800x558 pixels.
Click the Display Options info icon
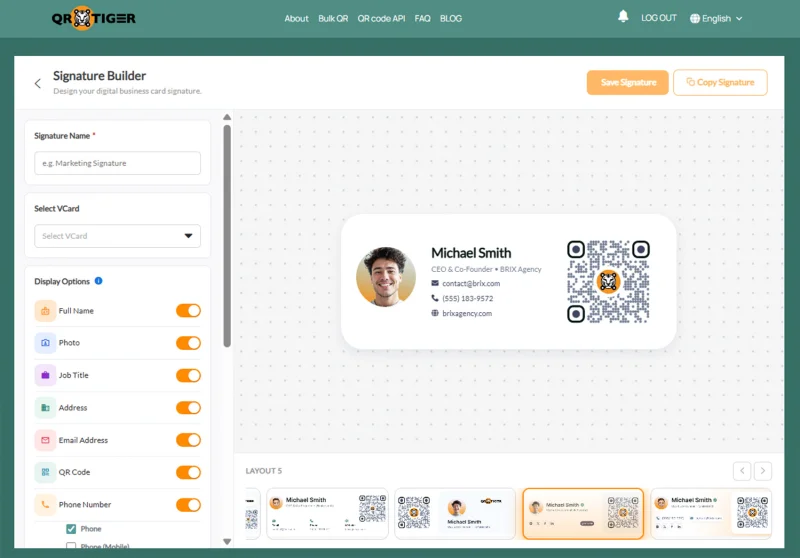pos(98,281)
